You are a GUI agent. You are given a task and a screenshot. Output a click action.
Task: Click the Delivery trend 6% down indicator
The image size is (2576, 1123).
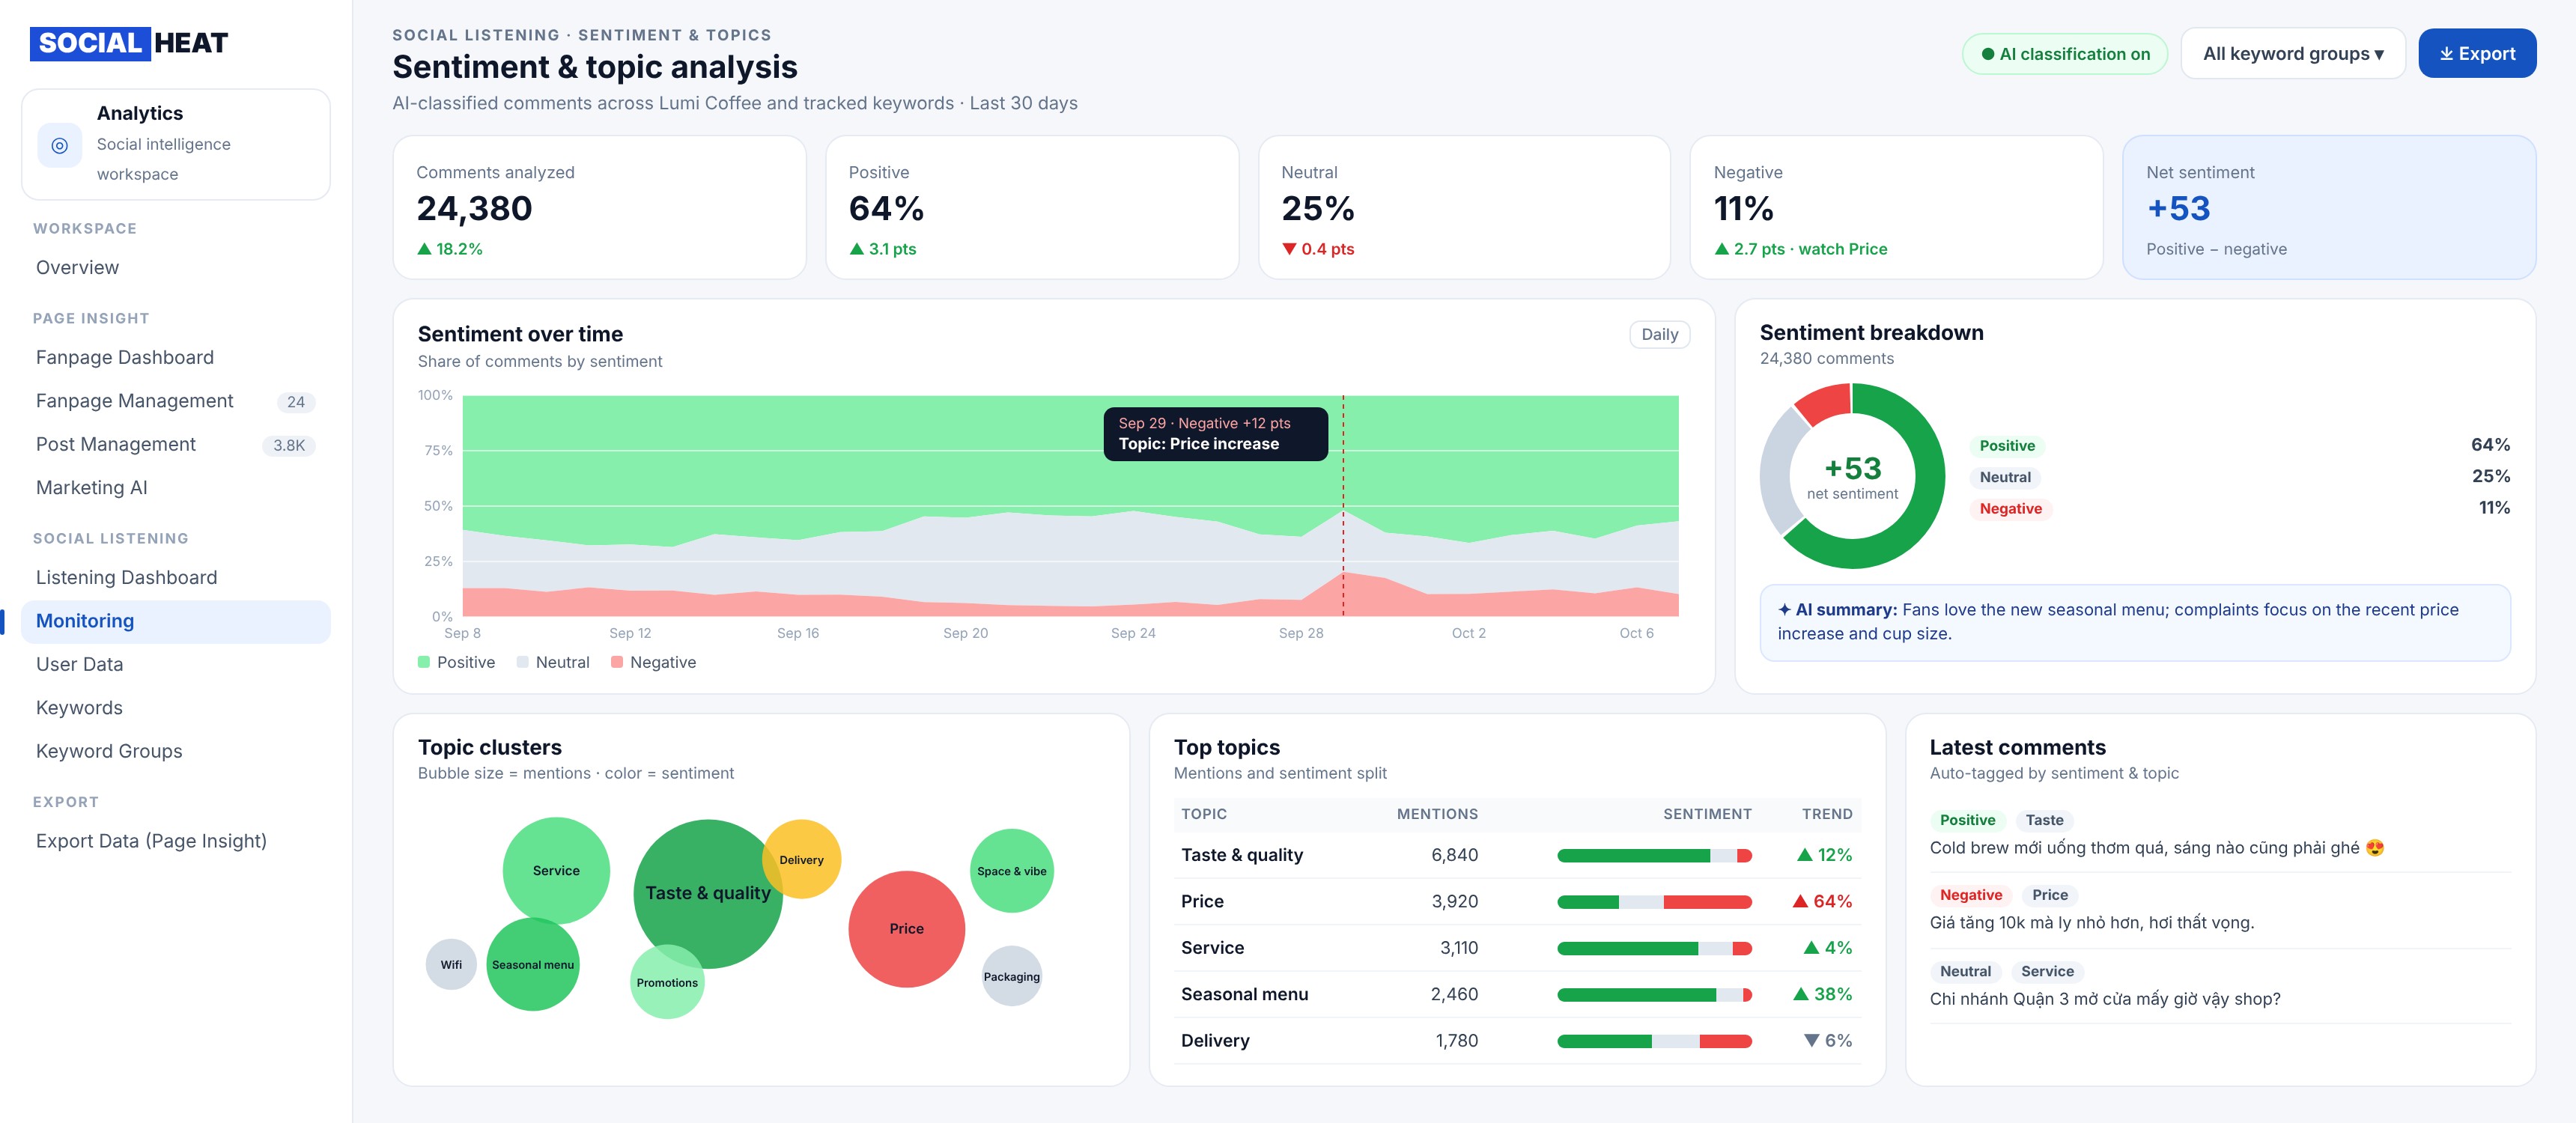pyautogui.click(x=1828, y=1041)
